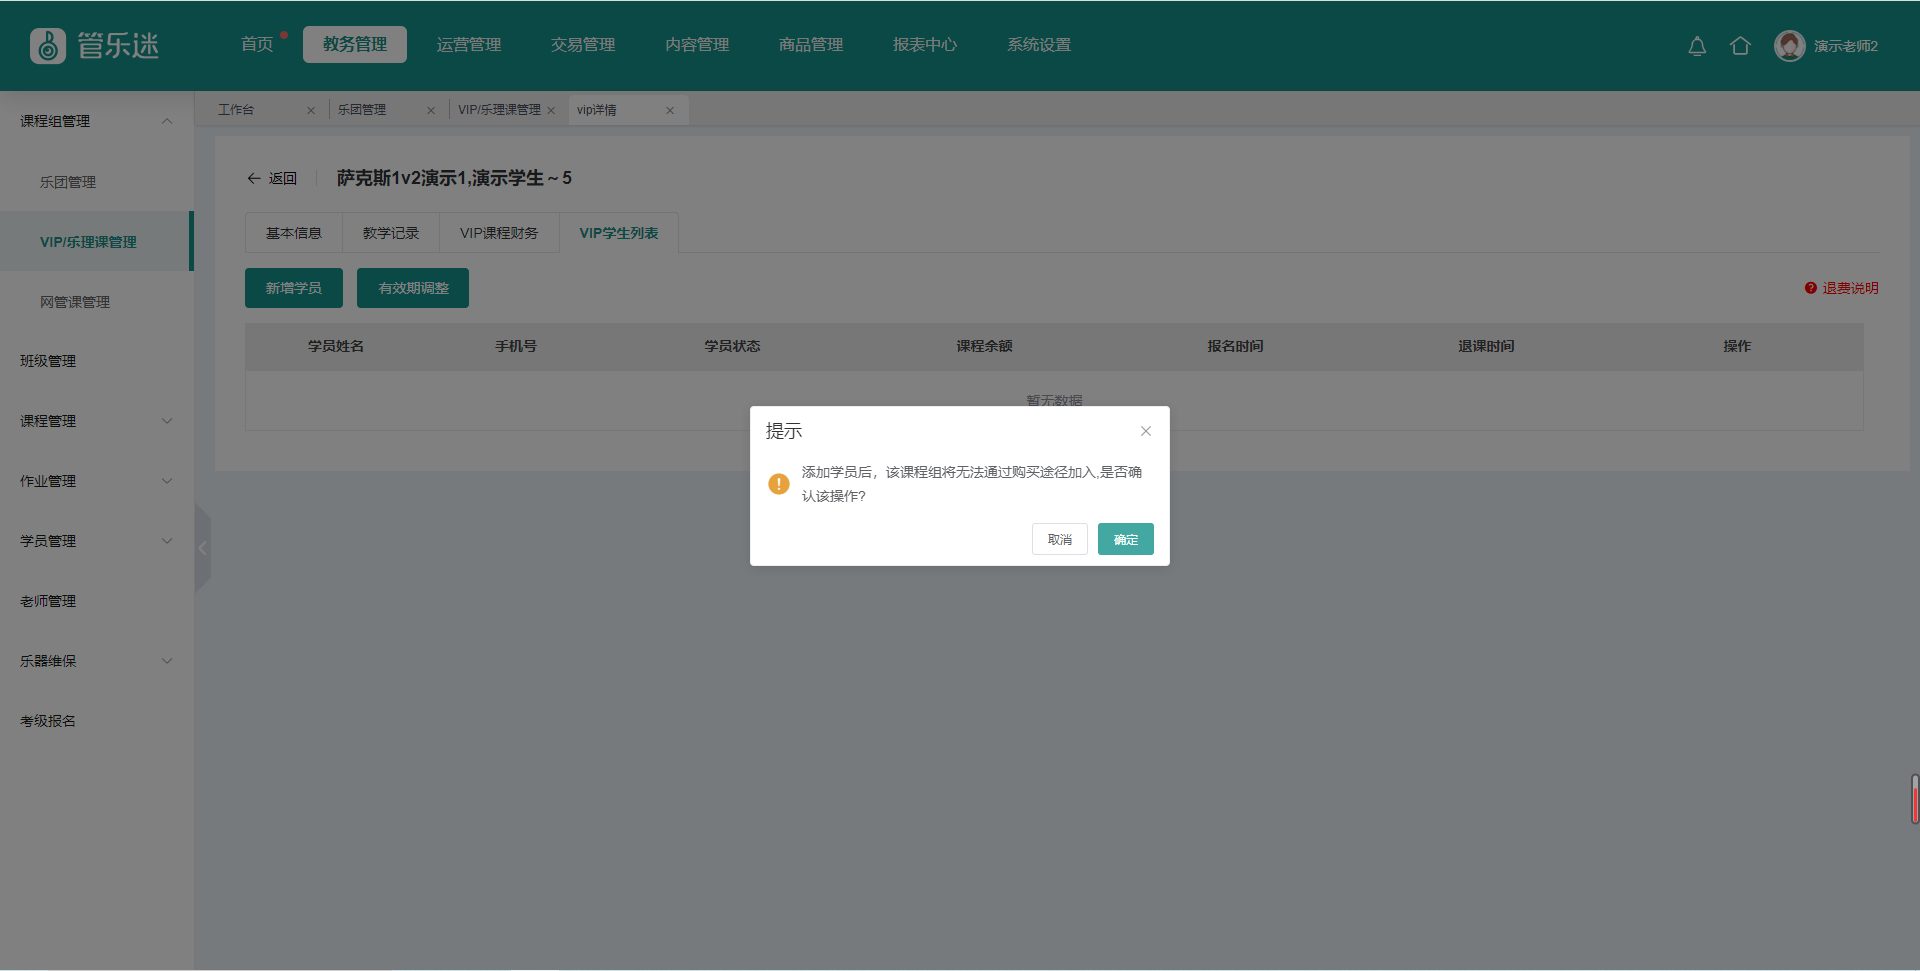Open the 退费说明 help link

coord(1841,288)
